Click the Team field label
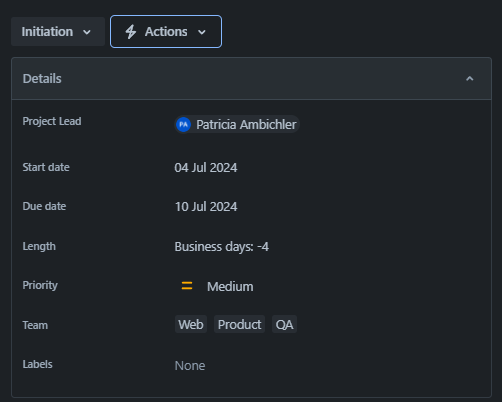The image size is (502, 402). [35, 325]
